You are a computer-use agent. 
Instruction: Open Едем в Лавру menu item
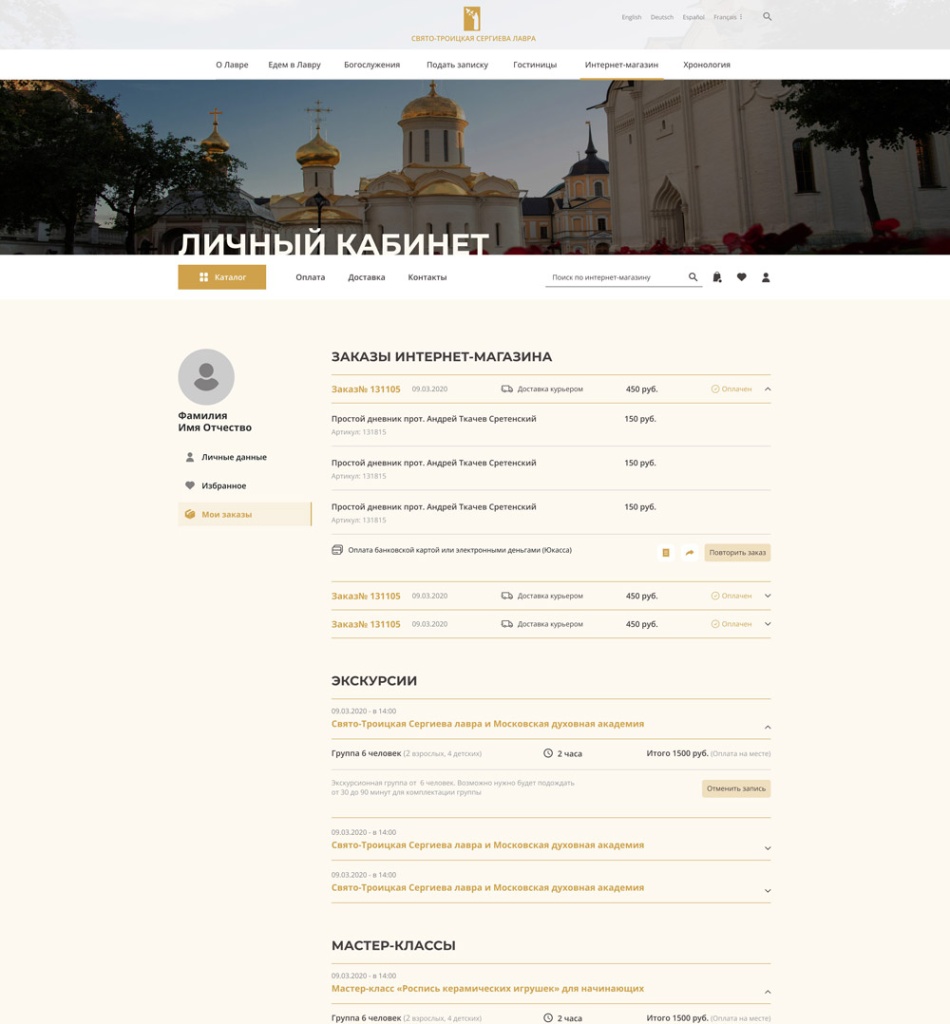294,65
